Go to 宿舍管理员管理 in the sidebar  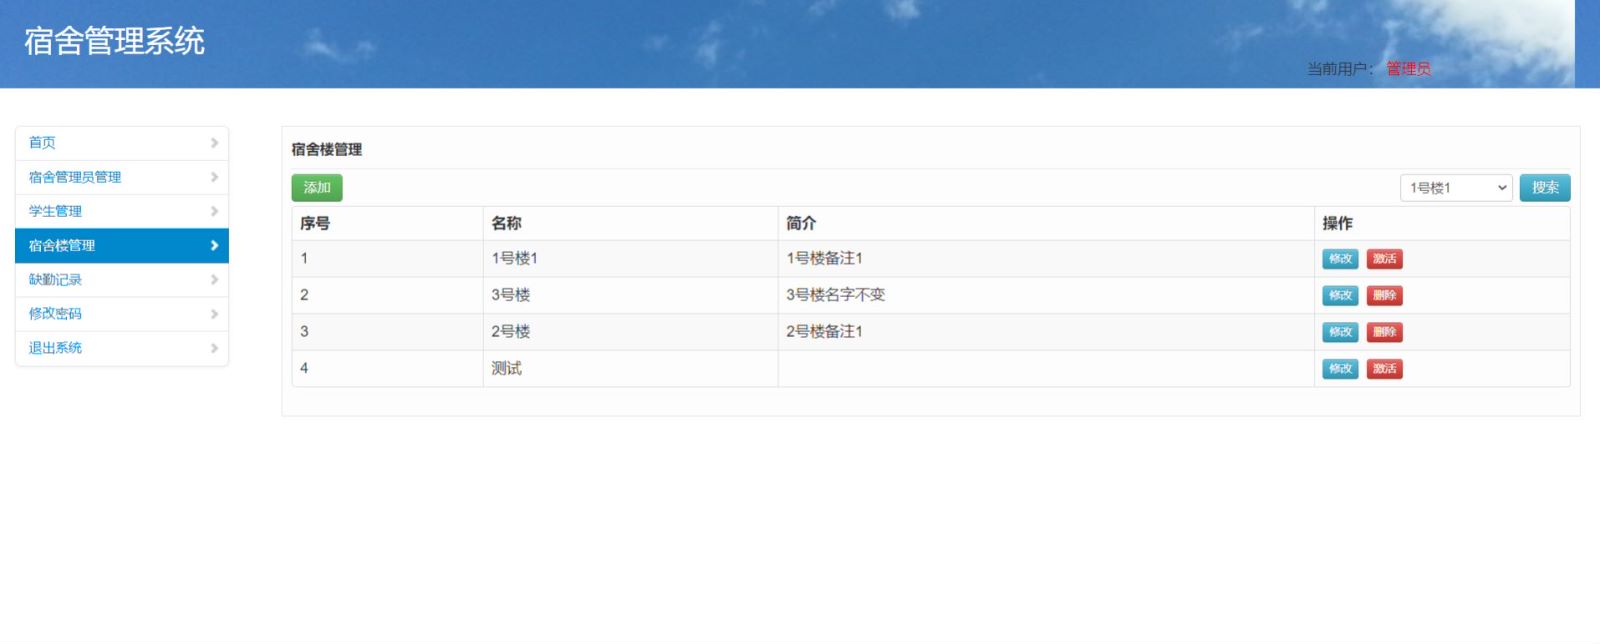coord(122,177)
